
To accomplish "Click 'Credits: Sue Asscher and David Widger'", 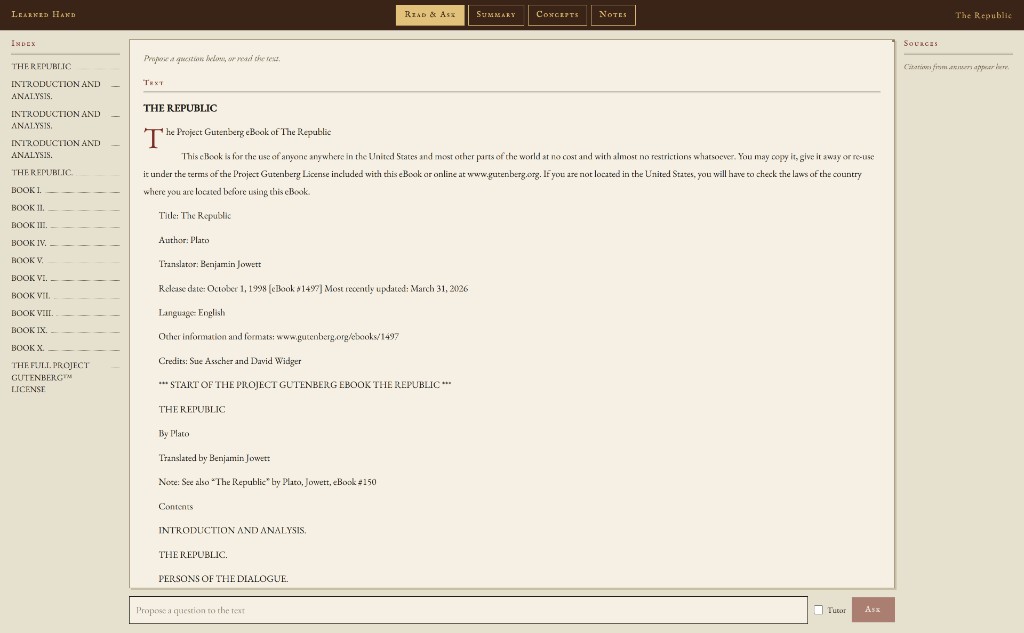I will 229,361.
